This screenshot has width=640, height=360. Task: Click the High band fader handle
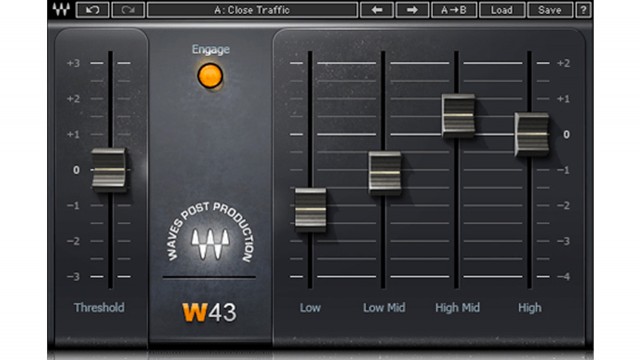(x=531, y=135)
